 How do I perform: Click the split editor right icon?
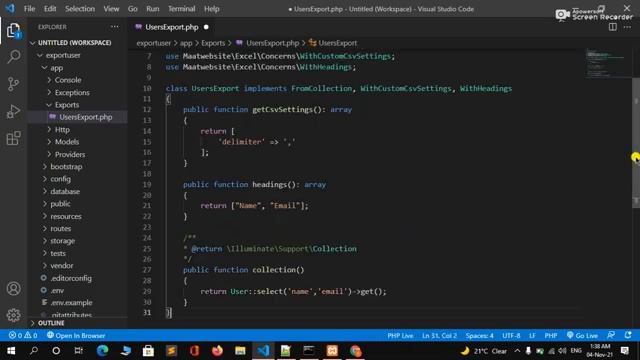[613, 27]
